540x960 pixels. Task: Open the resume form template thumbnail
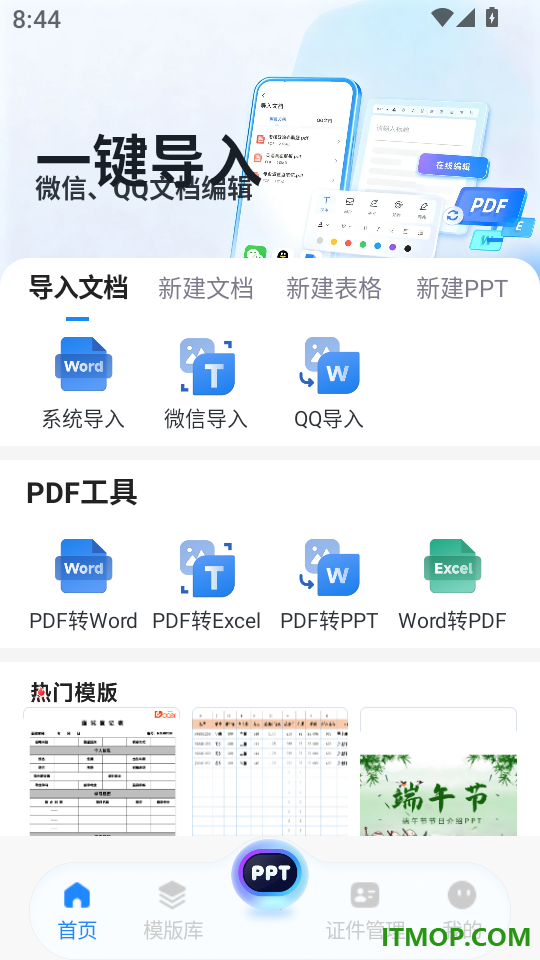[x=102, y=771]
